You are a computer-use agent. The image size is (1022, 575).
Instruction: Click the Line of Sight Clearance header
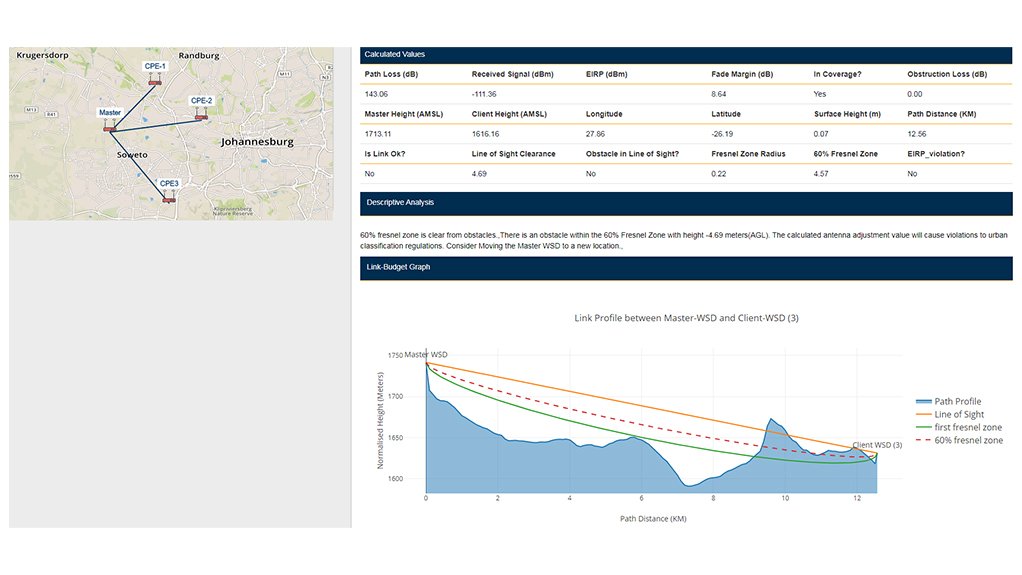[514, 154]
